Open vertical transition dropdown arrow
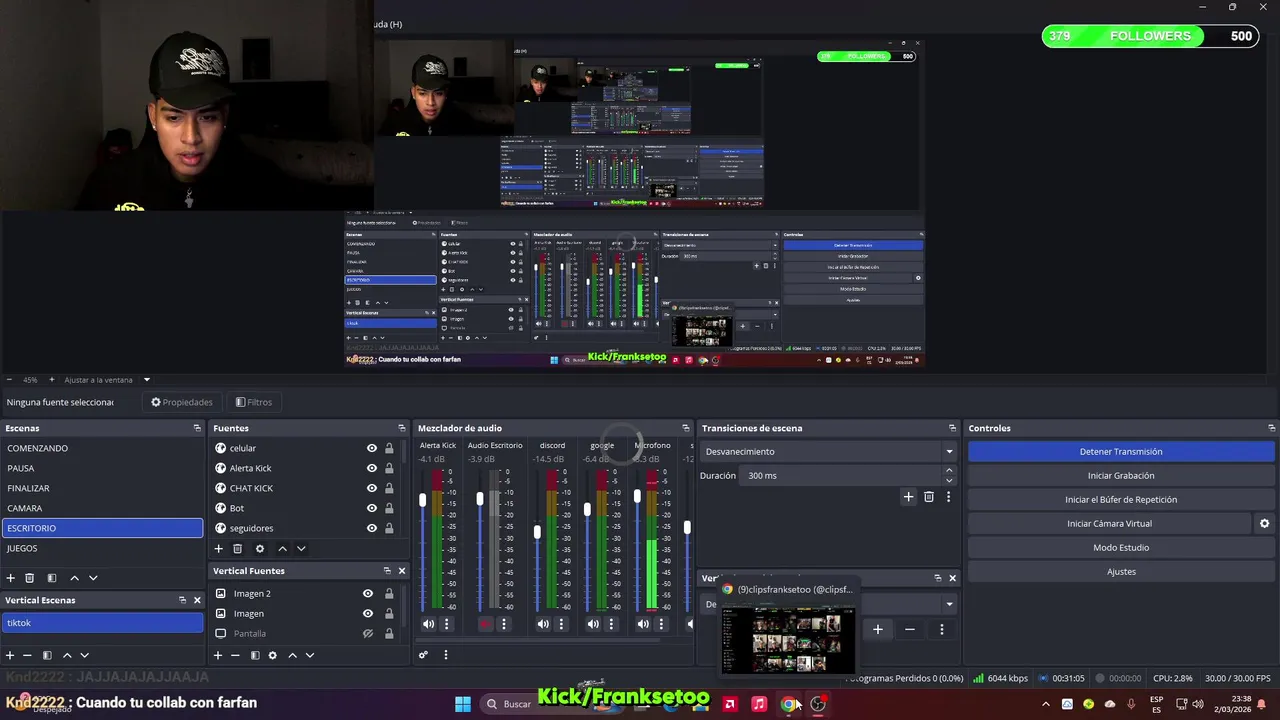The image size is (1280, 720). (x=949, y=604)
